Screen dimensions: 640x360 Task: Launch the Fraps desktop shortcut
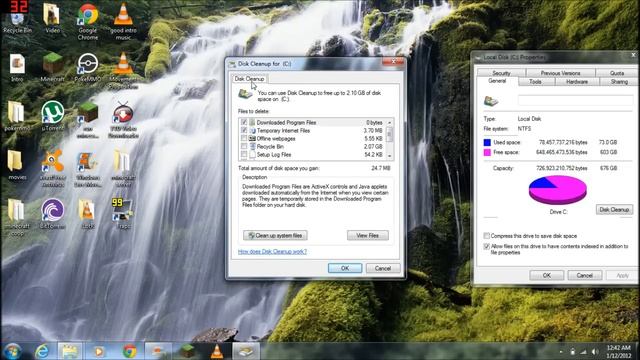123,213
